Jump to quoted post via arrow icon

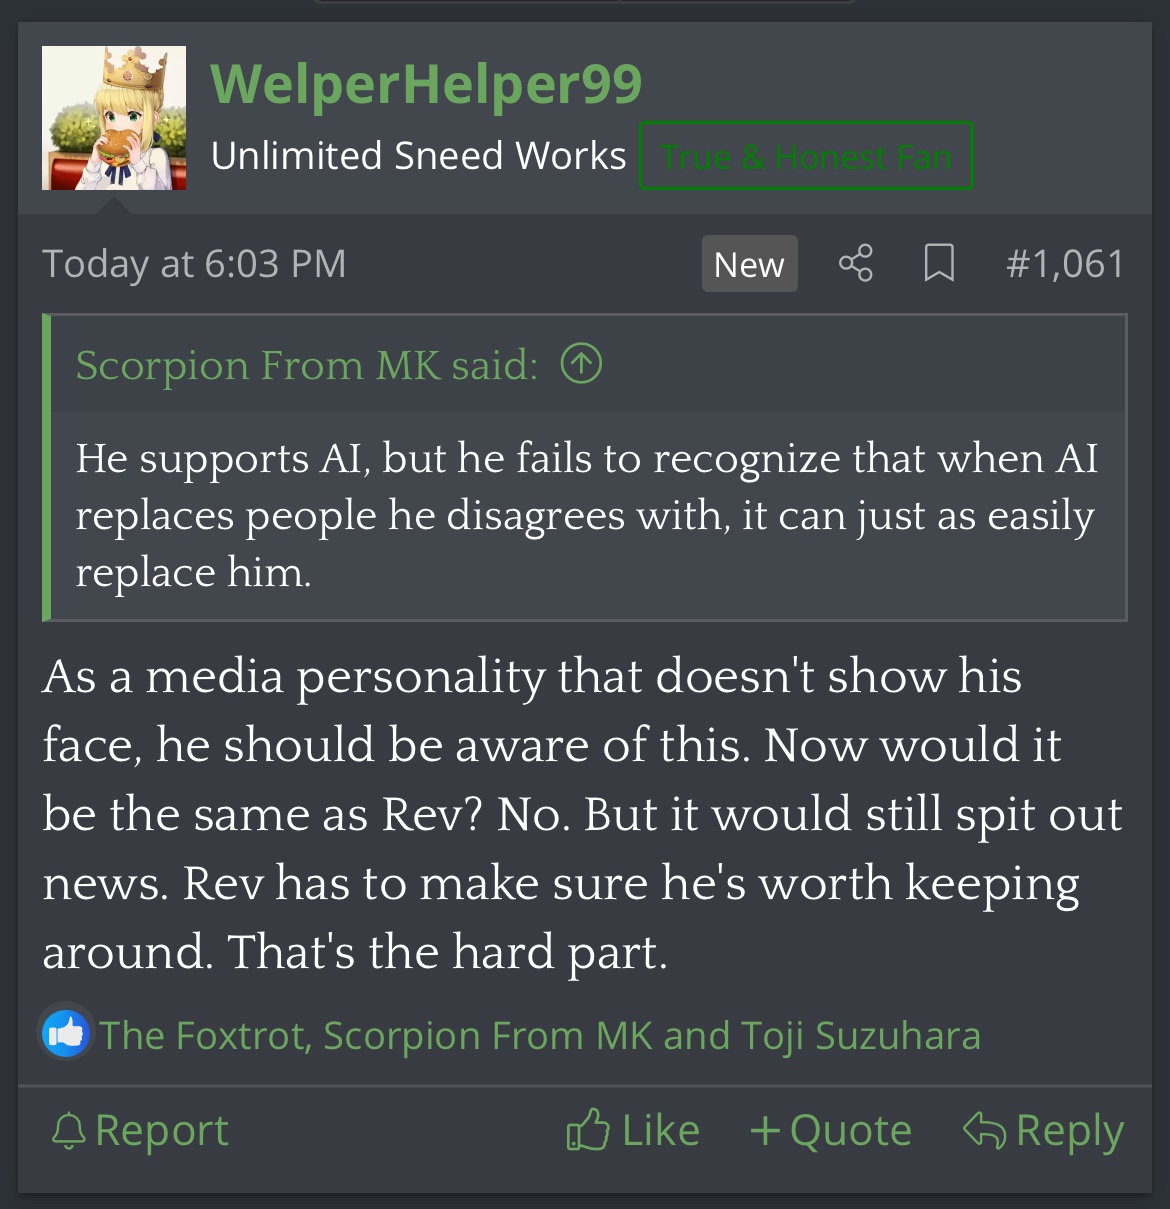click(581, 364)
